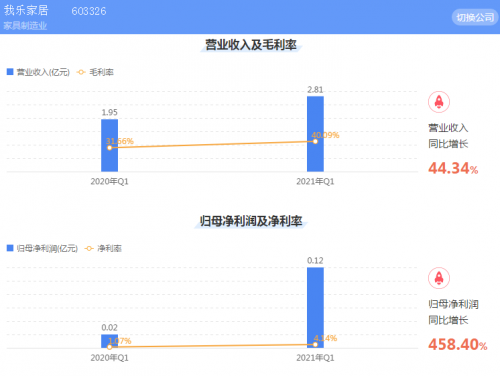Select the 44.34% growth figure
The width and height of the screenshot is (500, 376).
pos(453,168)
